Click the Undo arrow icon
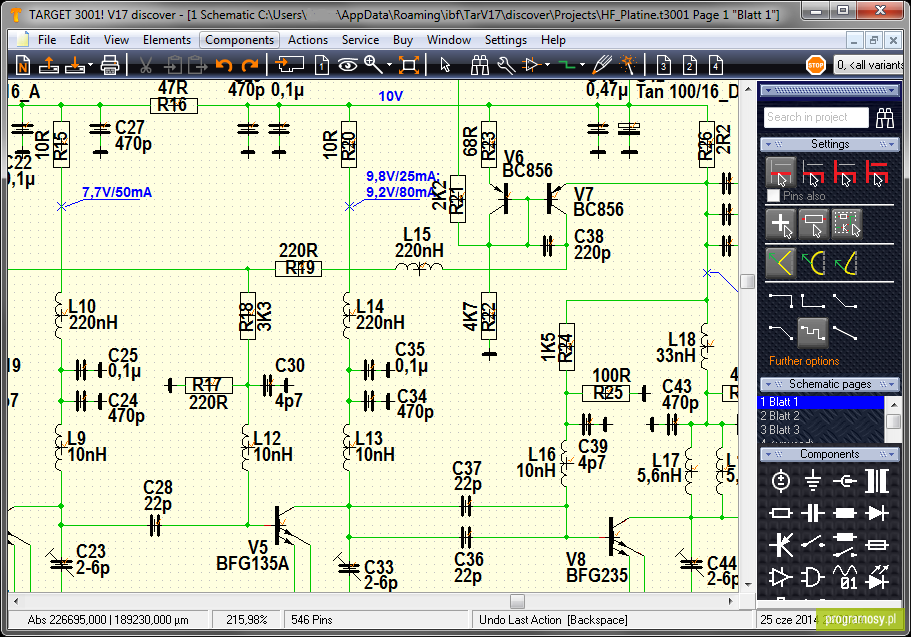 click(224, 65)
